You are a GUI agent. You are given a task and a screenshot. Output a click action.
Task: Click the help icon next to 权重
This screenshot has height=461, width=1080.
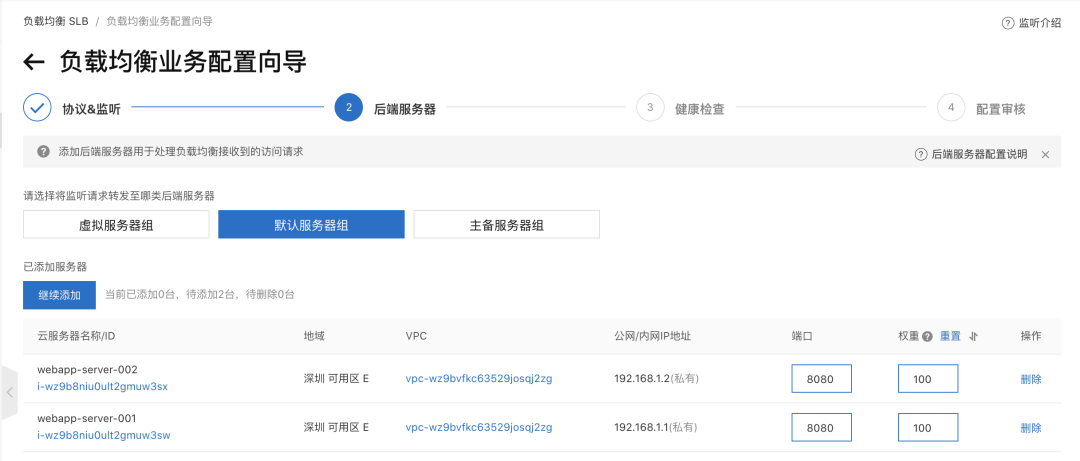point(927,337)
